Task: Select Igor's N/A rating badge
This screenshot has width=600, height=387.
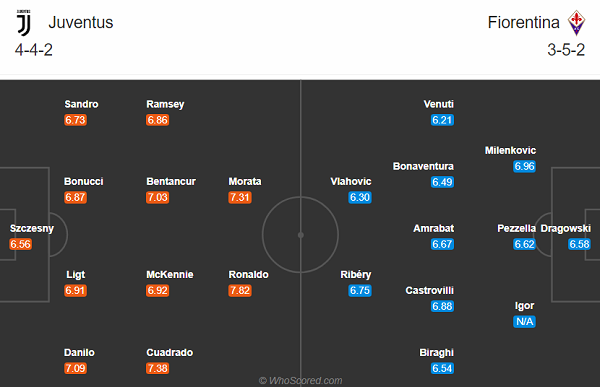Action: (524, 322)
